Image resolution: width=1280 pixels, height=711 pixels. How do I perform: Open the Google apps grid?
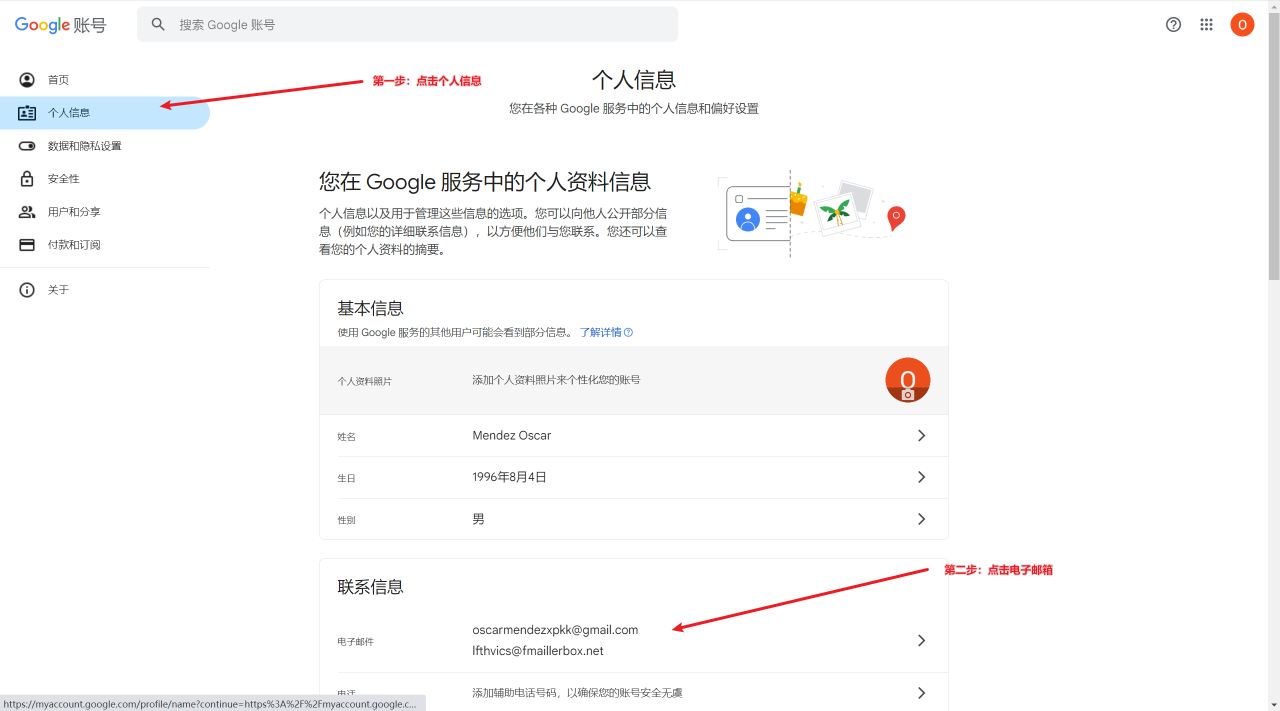coord(1206,25)
